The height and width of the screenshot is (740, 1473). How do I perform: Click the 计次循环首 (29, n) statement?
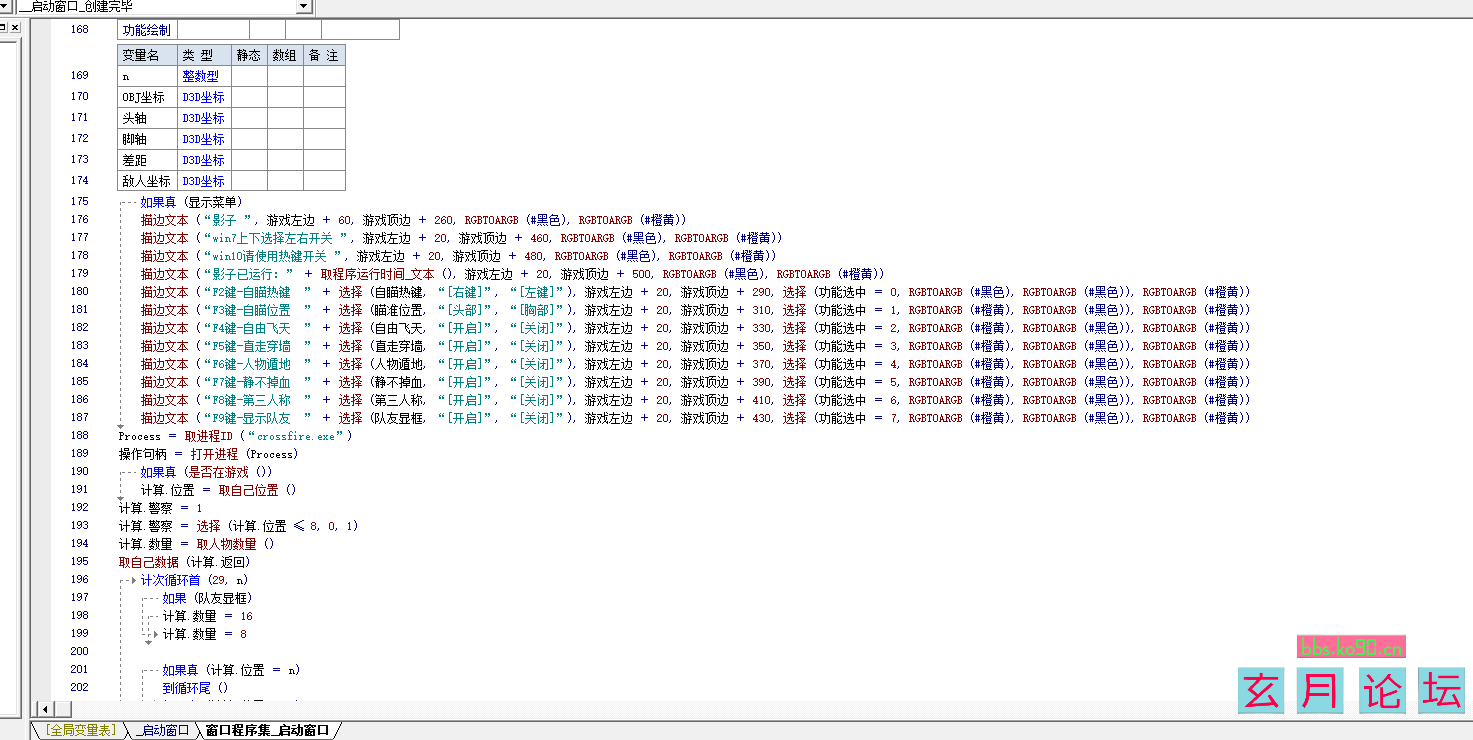click(x=195, y=580)
